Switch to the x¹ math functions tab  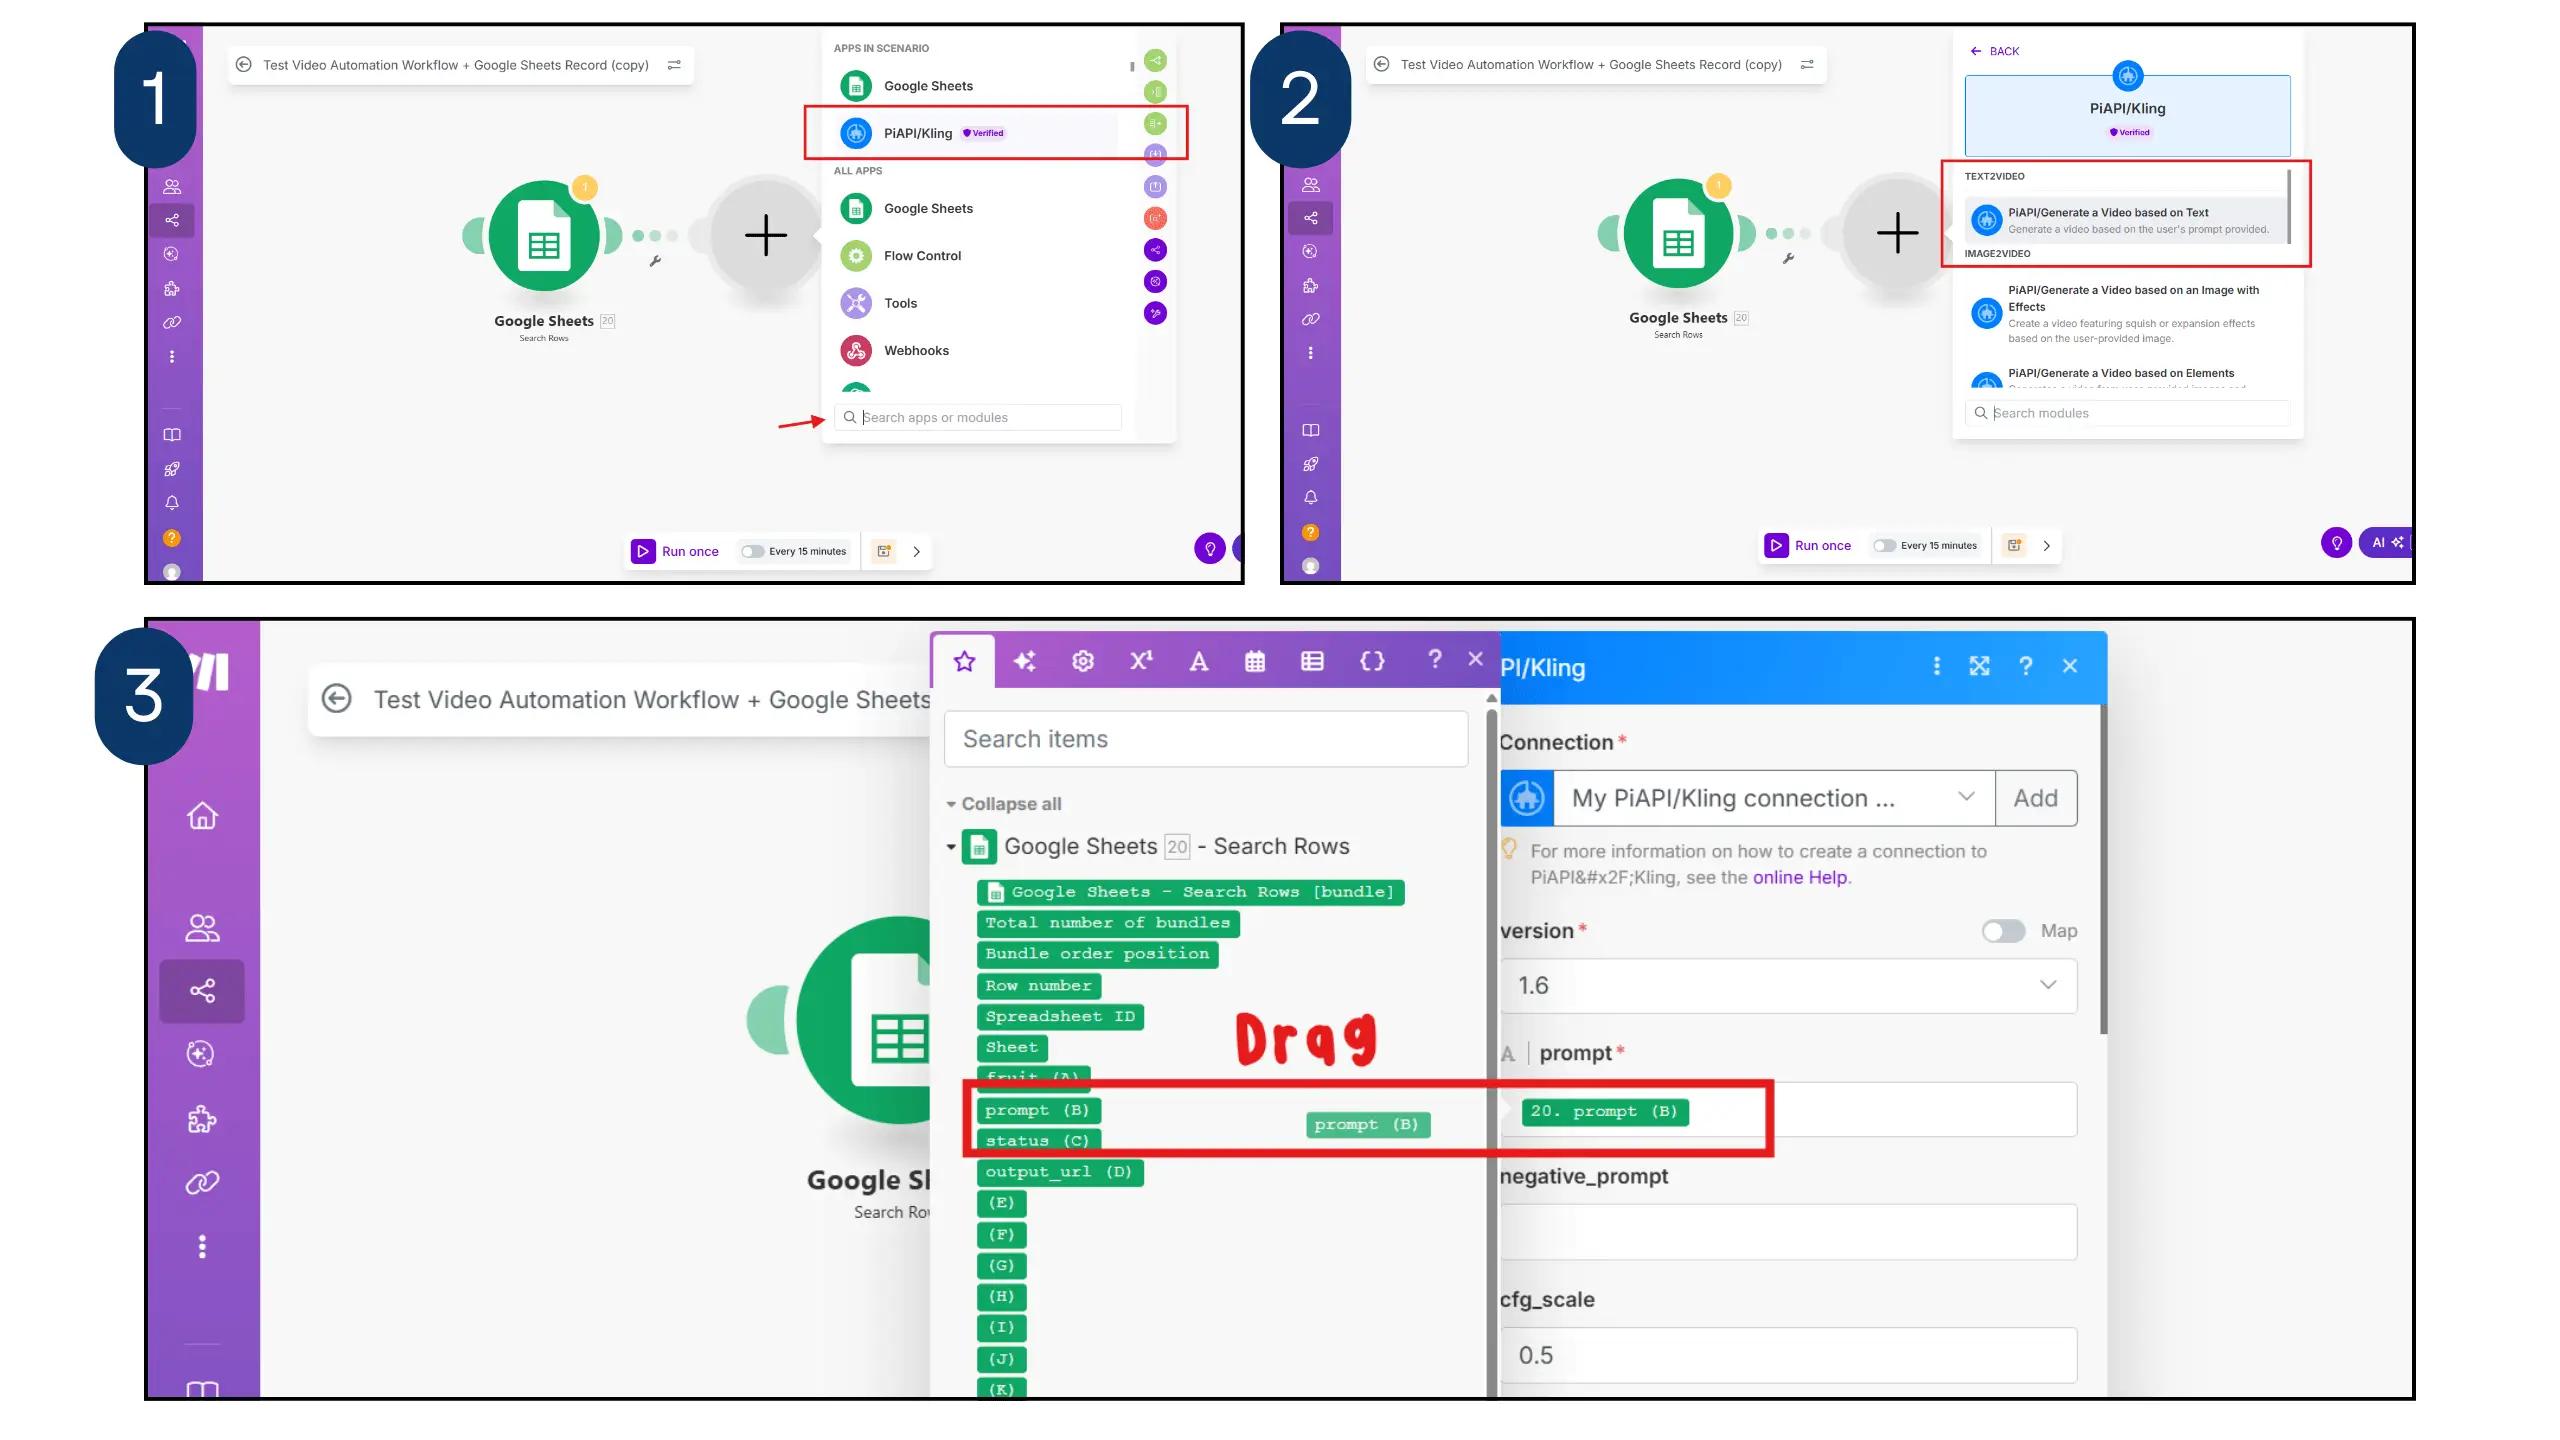tap(1141, 661)
